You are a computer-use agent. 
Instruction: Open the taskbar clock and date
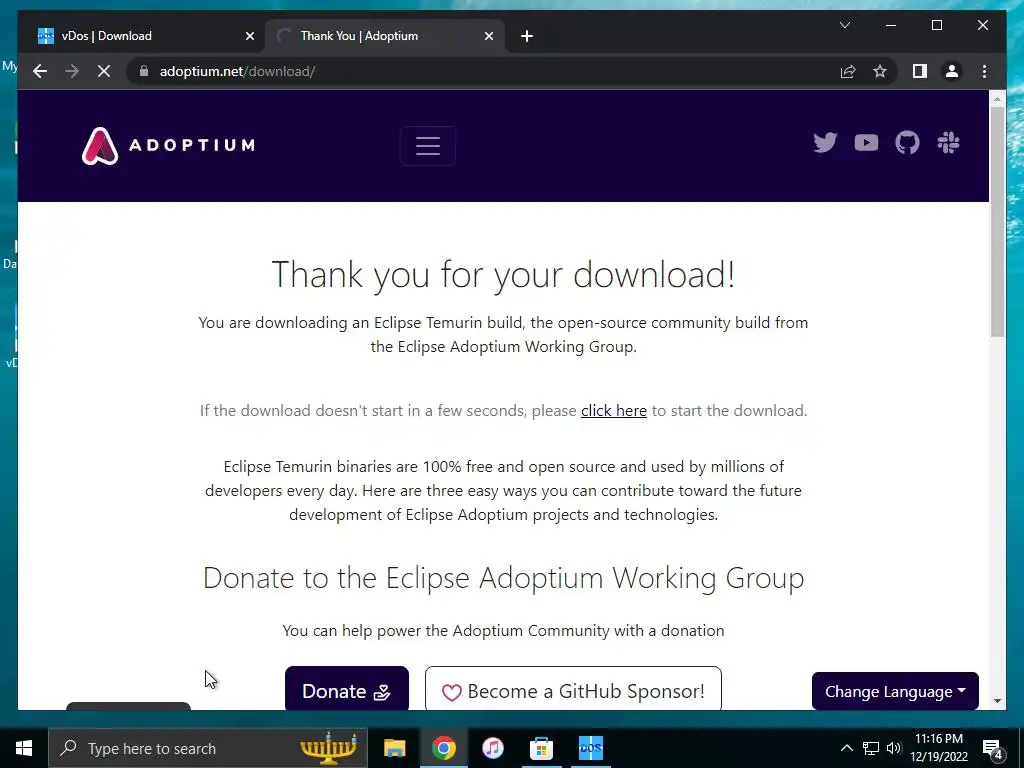tap(938, 748)
